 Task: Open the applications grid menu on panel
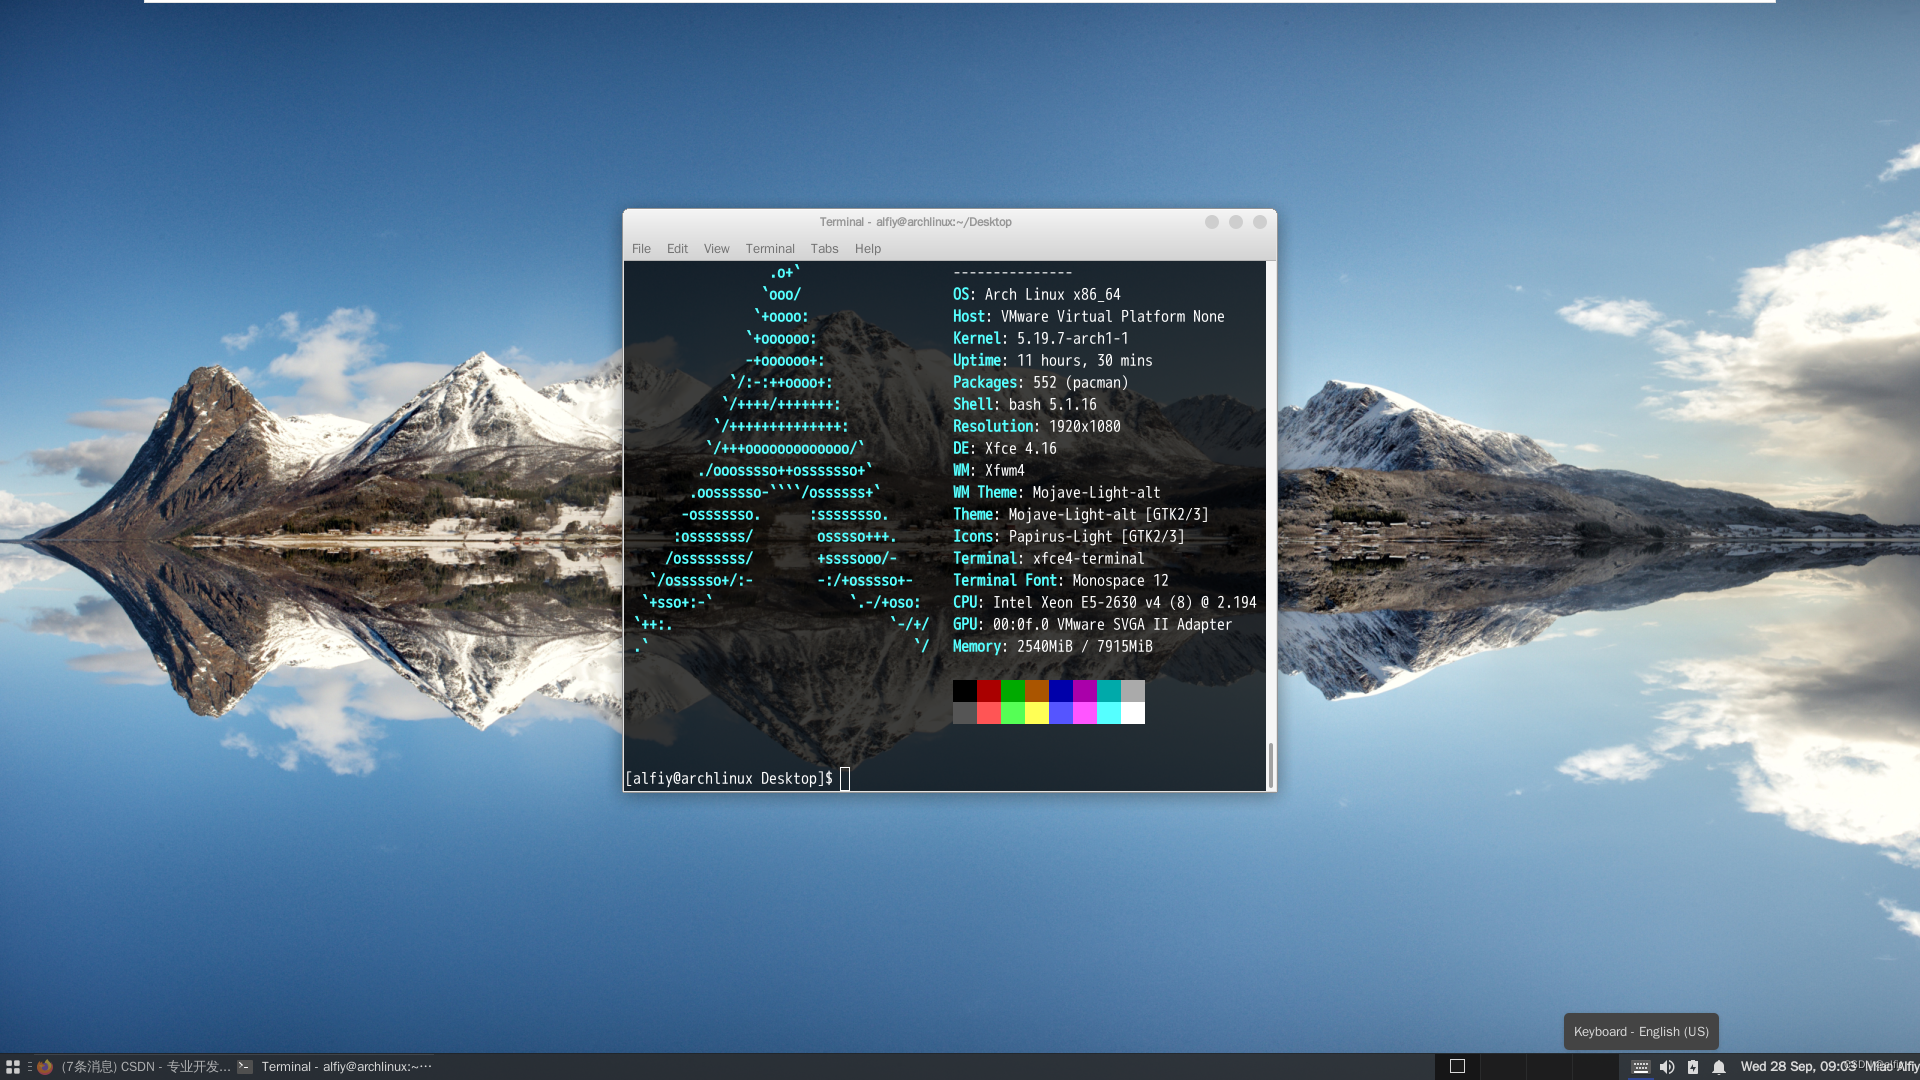(13, 1067)
